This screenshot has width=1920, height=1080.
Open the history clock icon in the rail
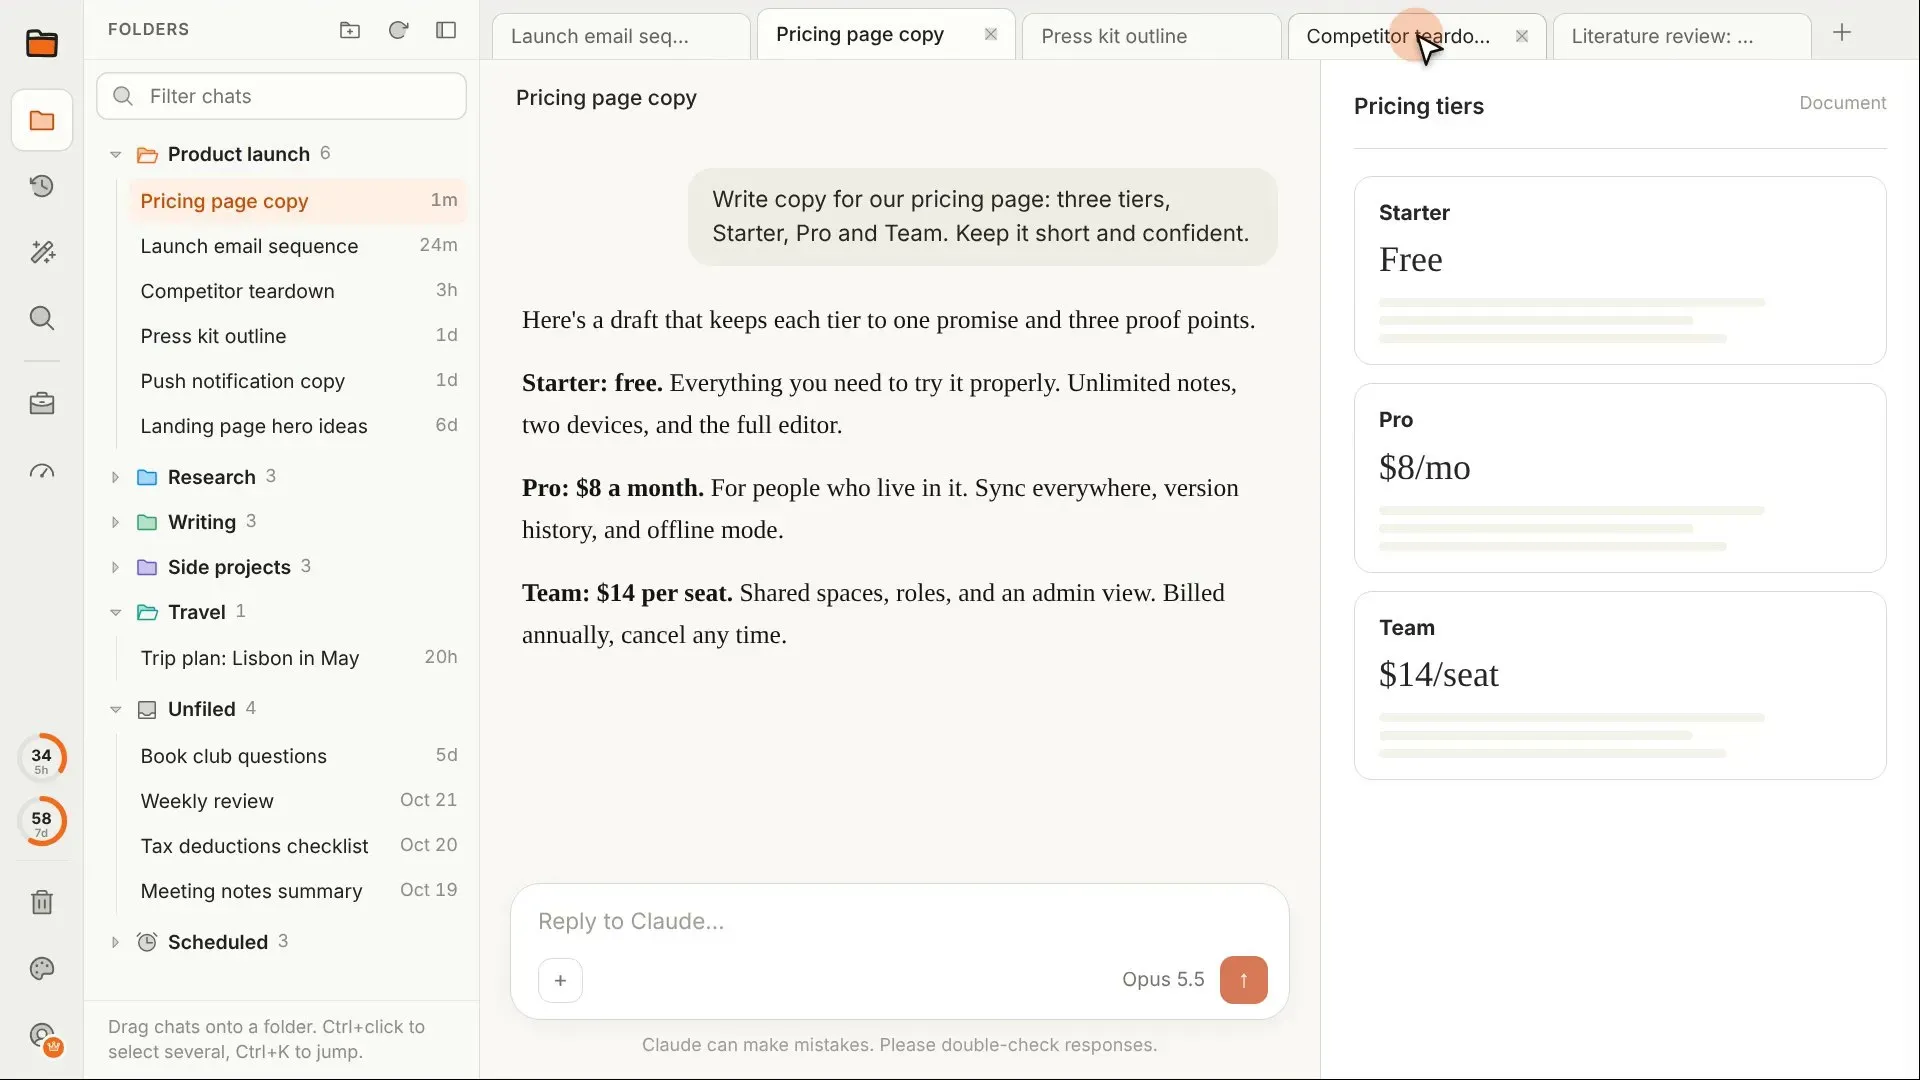[x=42, y=186]
